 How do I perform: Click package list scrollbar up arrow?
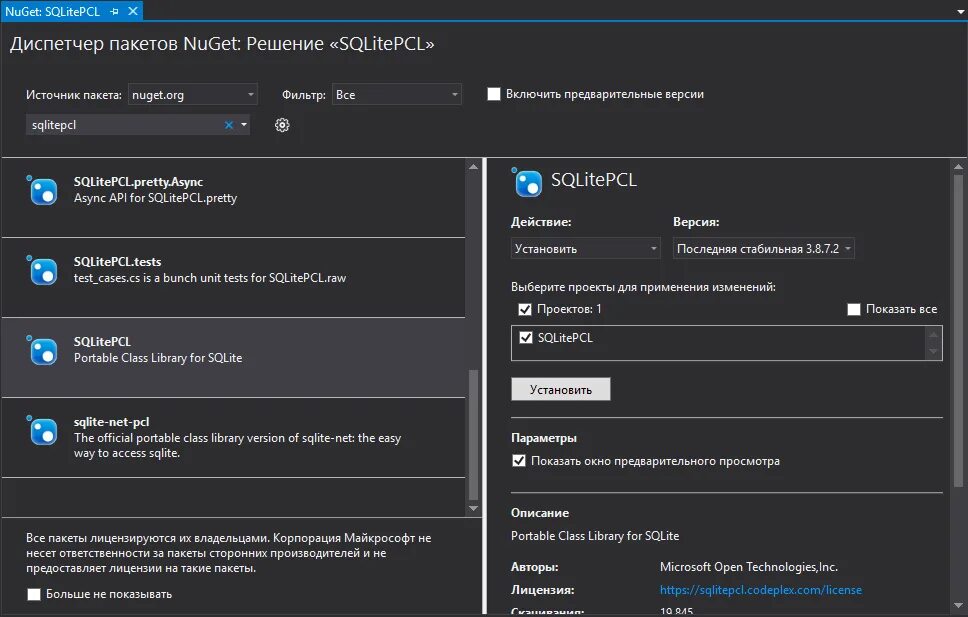pos(474,167)
